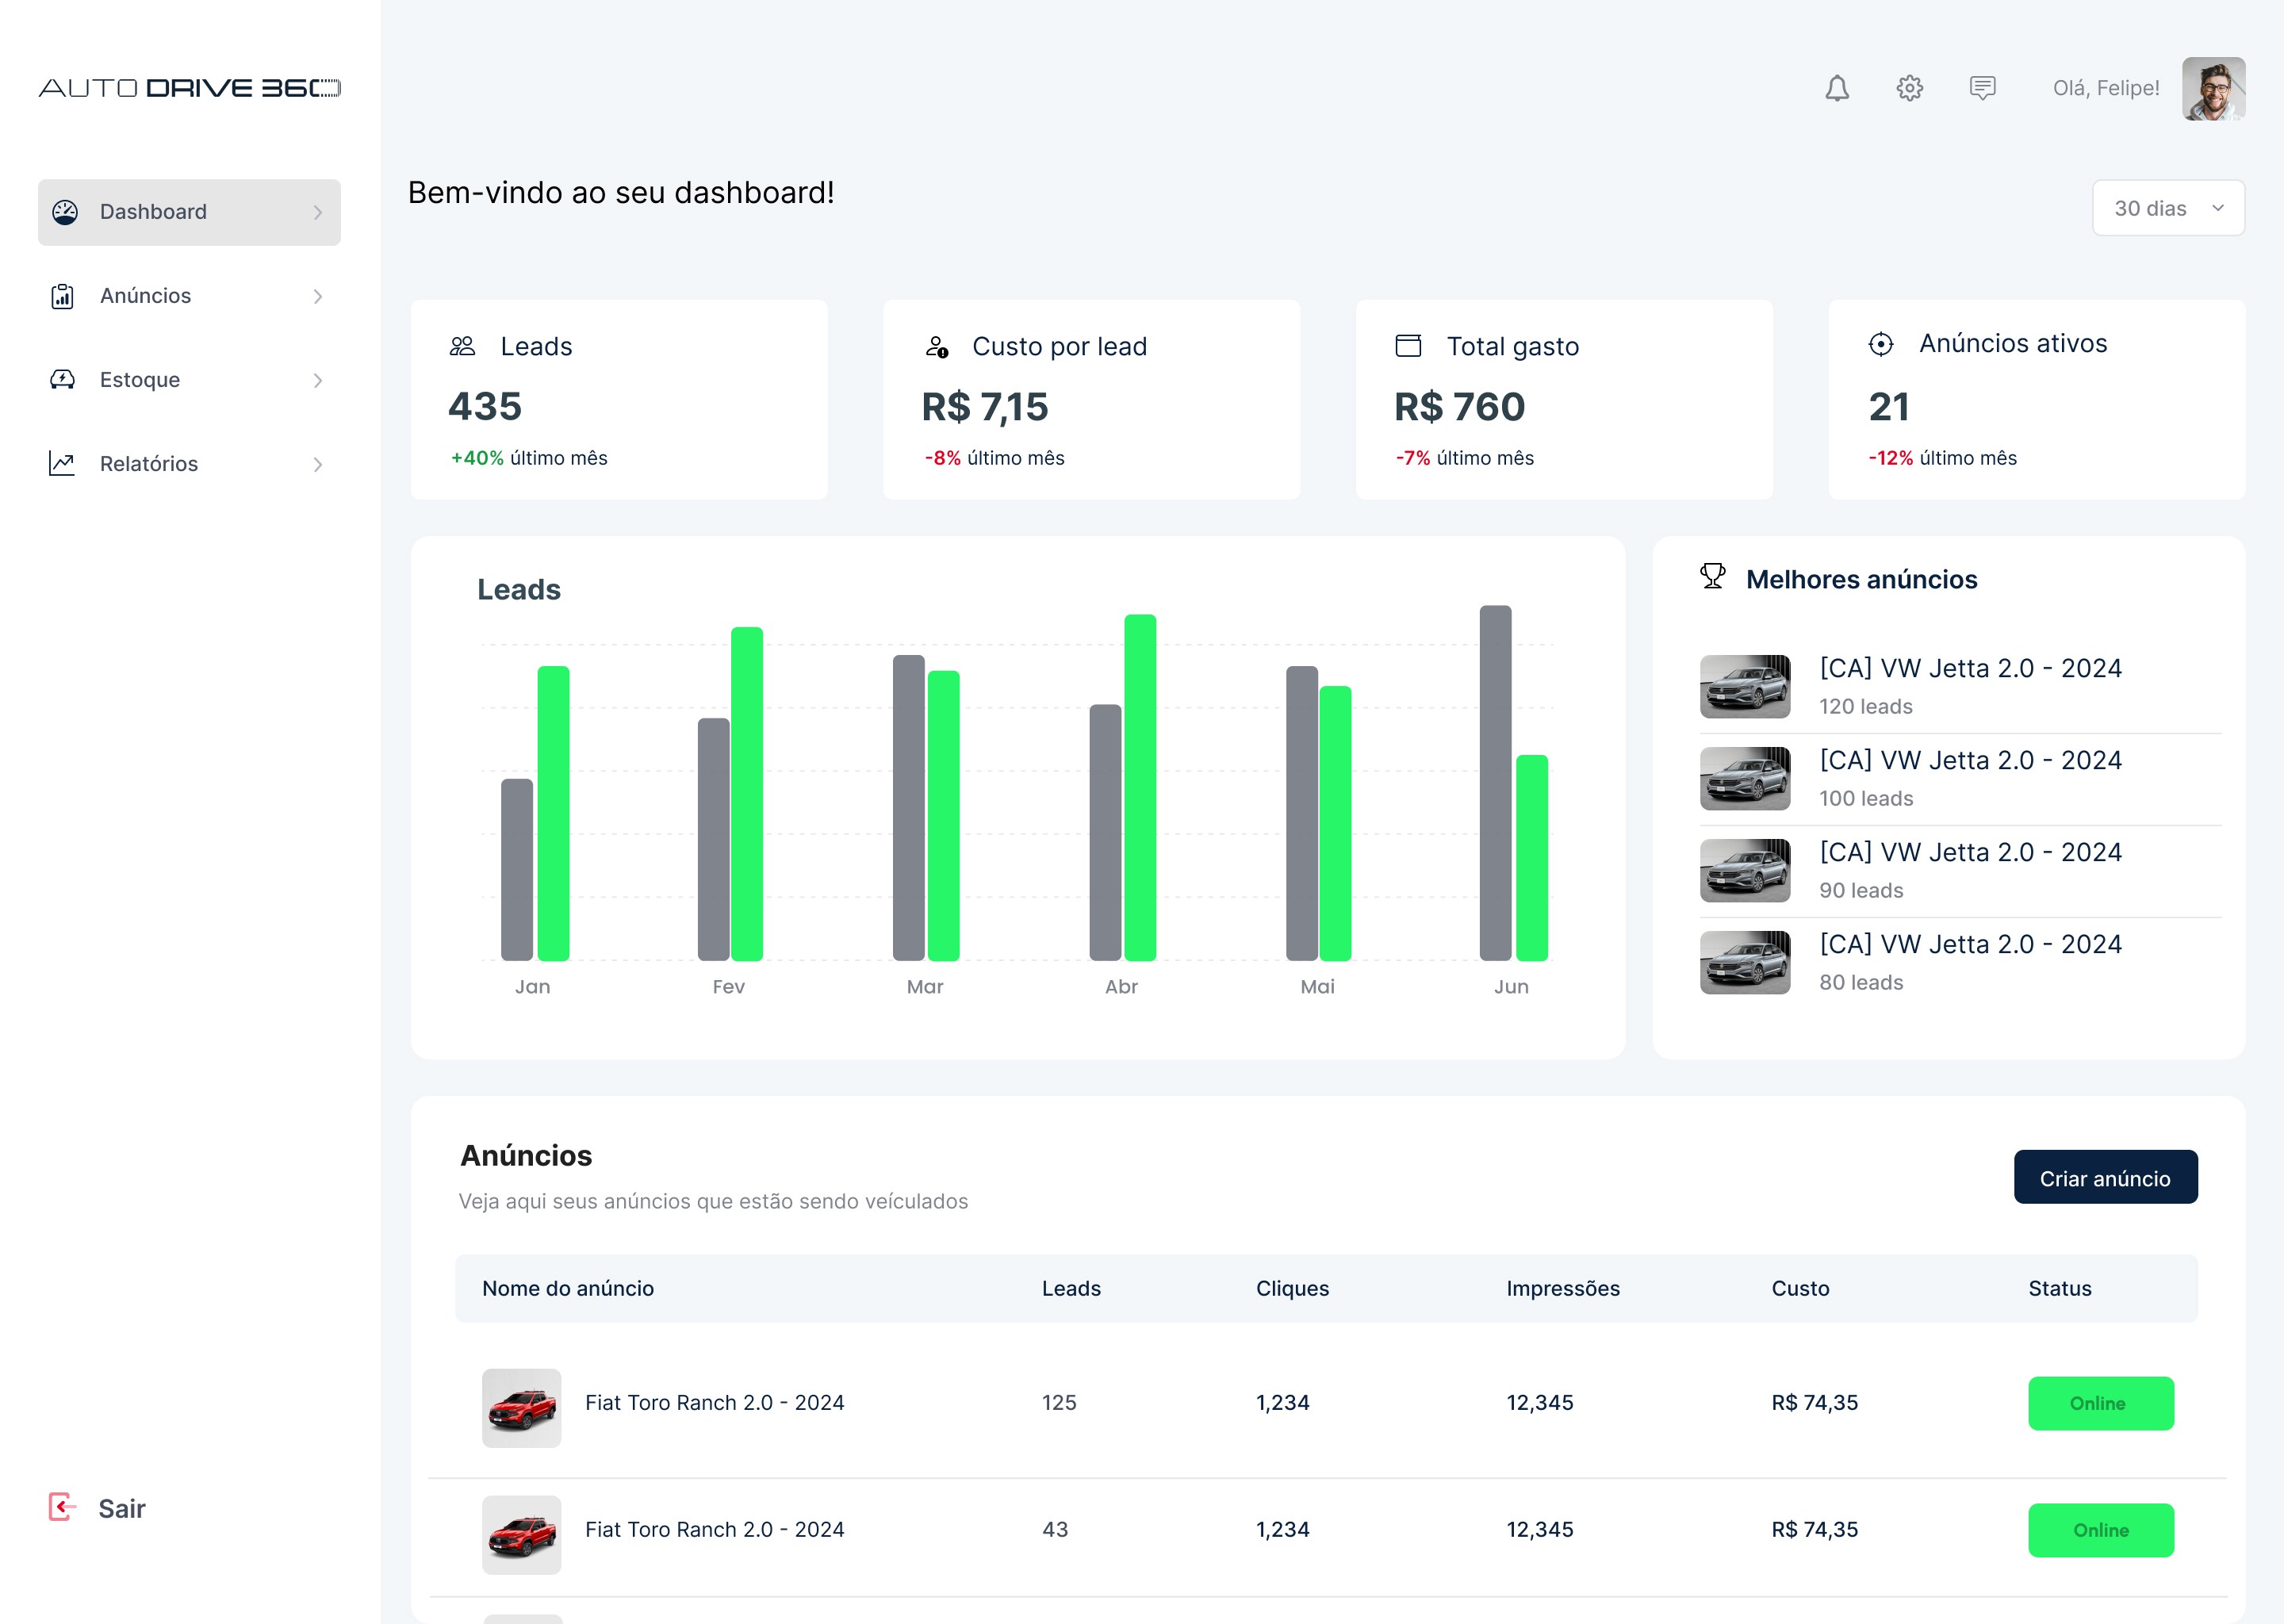Click the first [CA] VW Jetta 2.0 link
The height and width of the screenshot is (1624, 2284).
[x=1971, y=668]
